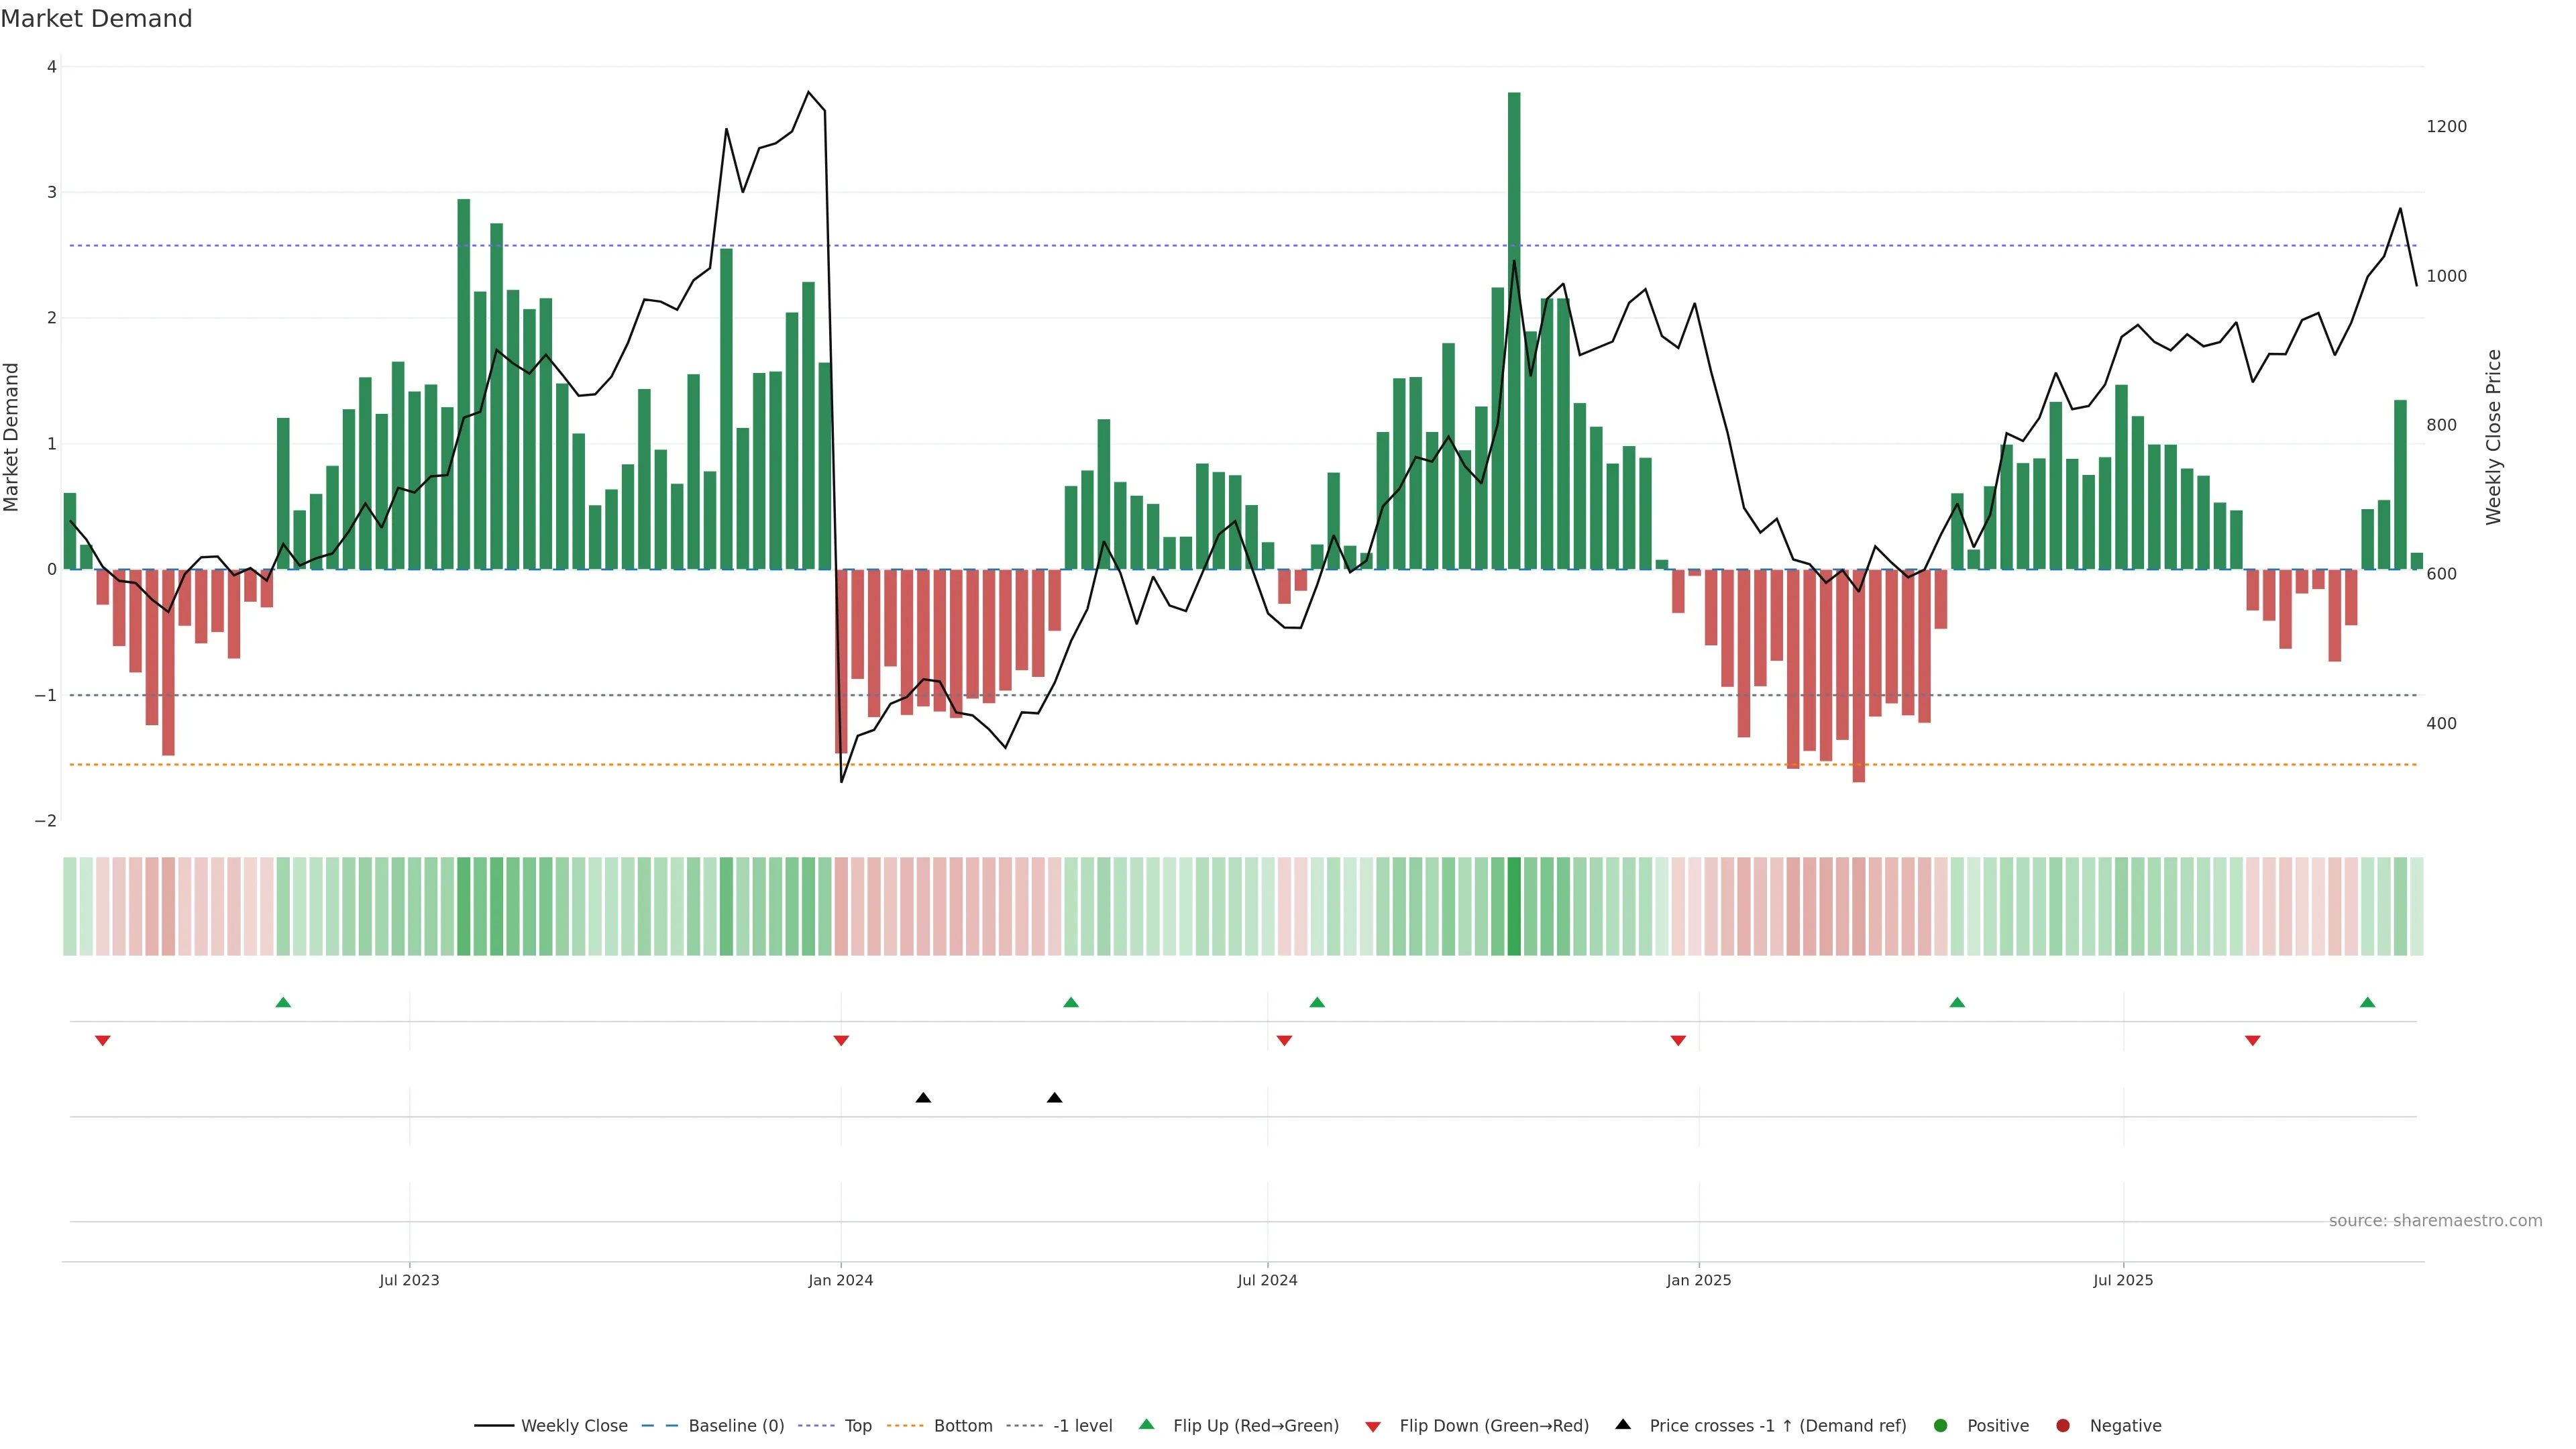Click green Flip Up legend triangle icon
Screen dimensions: 2576x1449
click(x=1147, y=1425)
